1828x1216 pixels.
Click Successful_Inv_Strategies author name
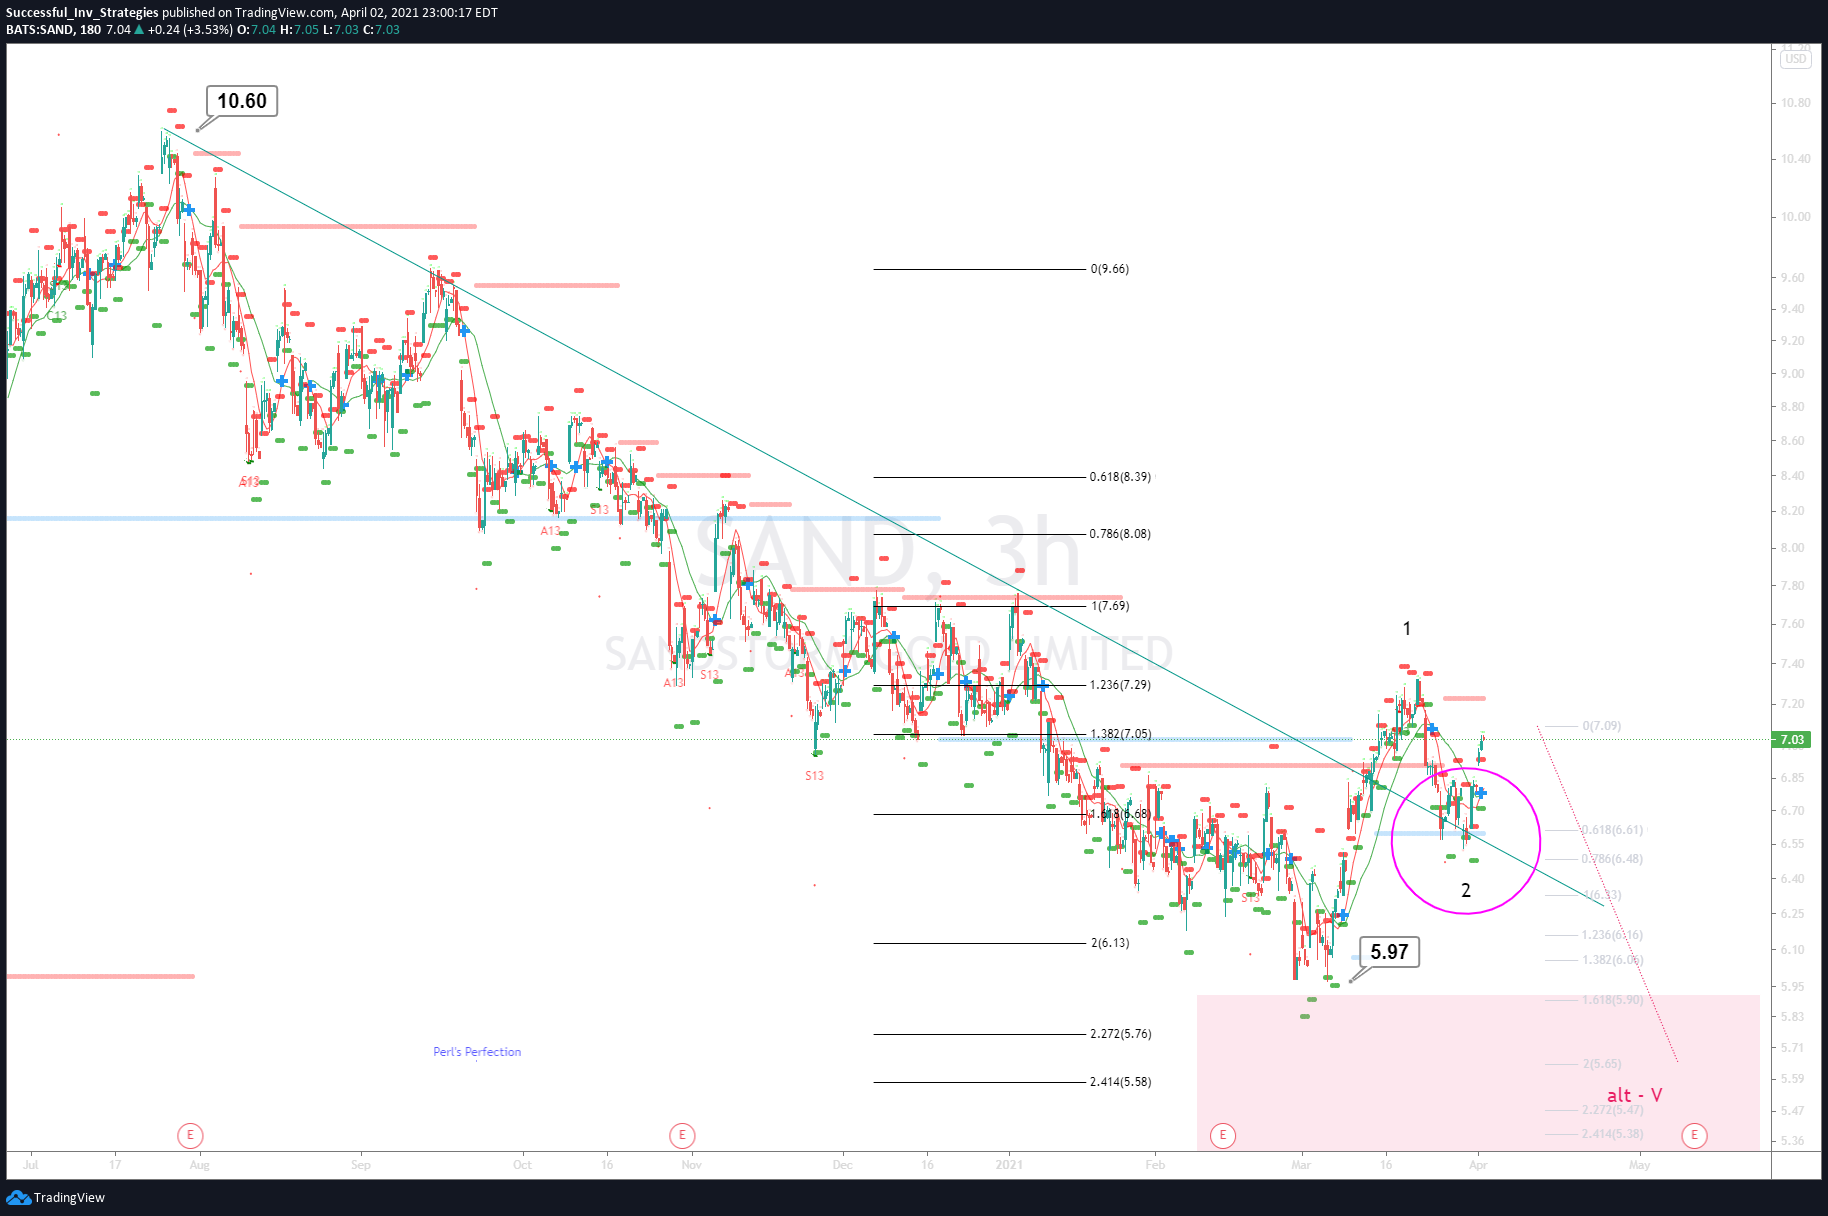click(82, 13)
